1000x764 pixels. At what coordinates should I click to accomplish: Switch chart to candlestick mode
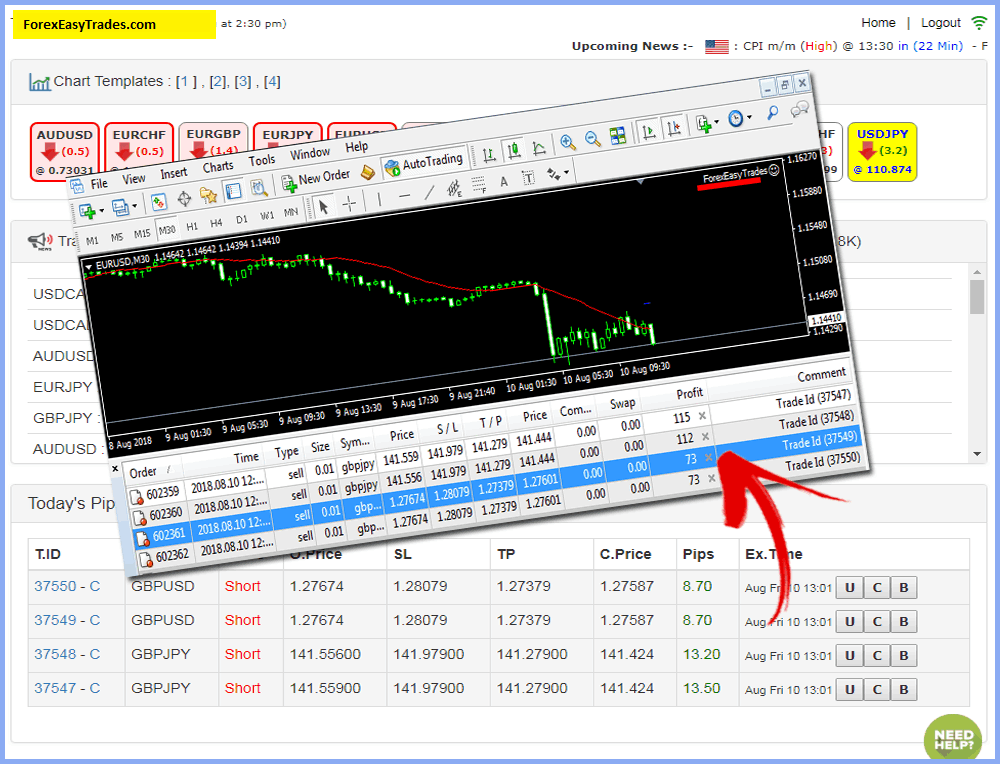tap(515, 151)
